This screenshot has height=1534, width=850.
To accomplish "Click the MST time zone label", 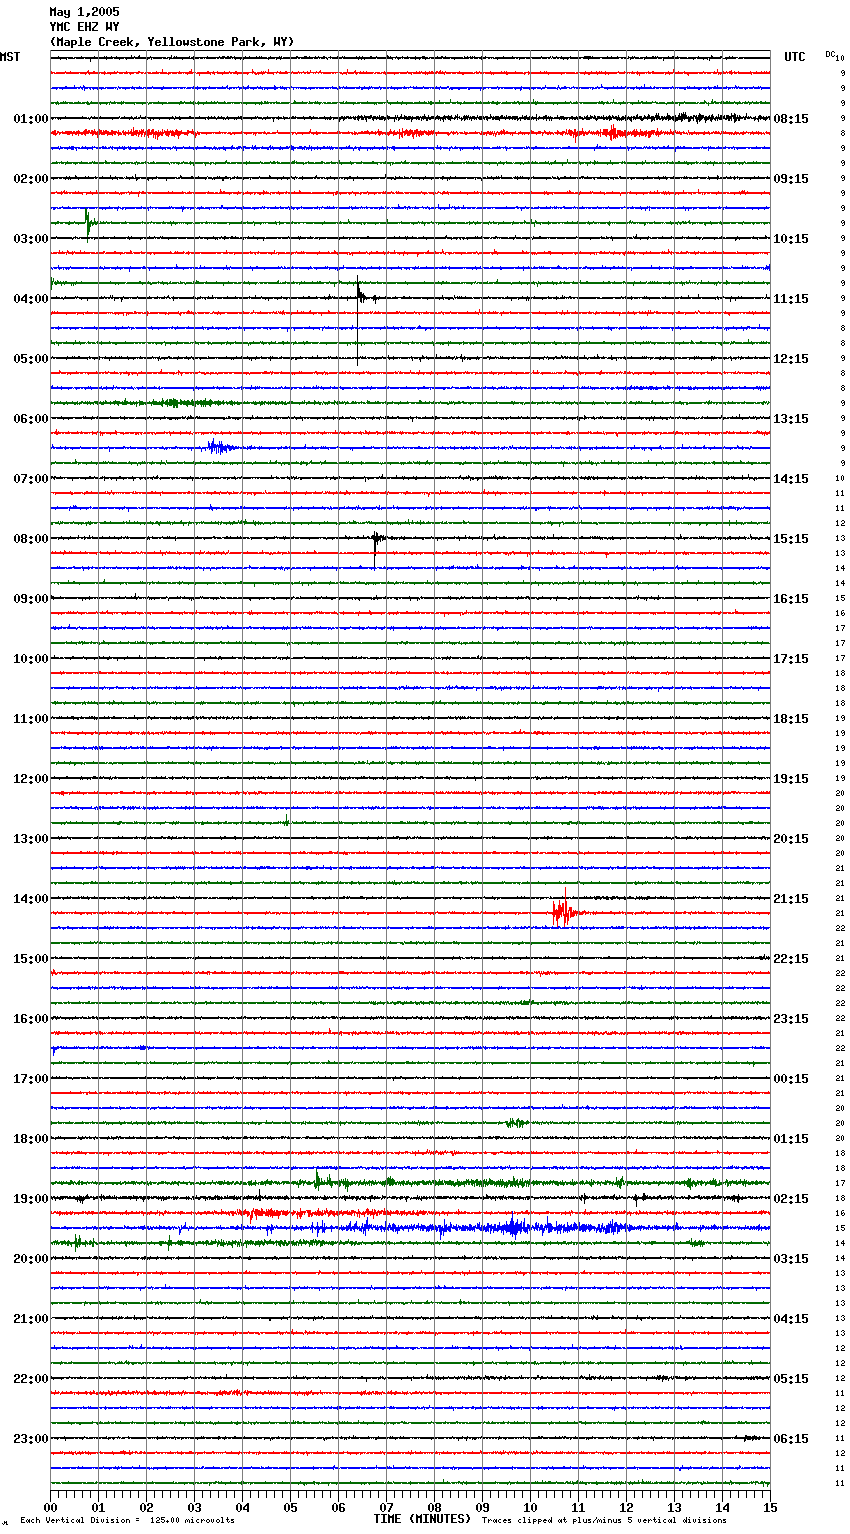I will point(10,57).
